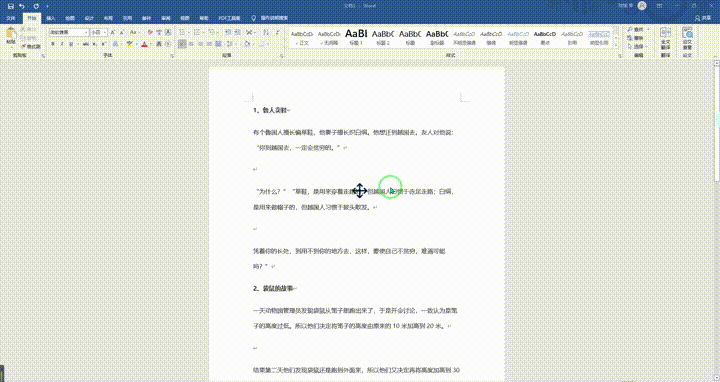Screen dimensions: 720x382
Task: Switch to the Insert (插入) tab
Action: [51, 18]
